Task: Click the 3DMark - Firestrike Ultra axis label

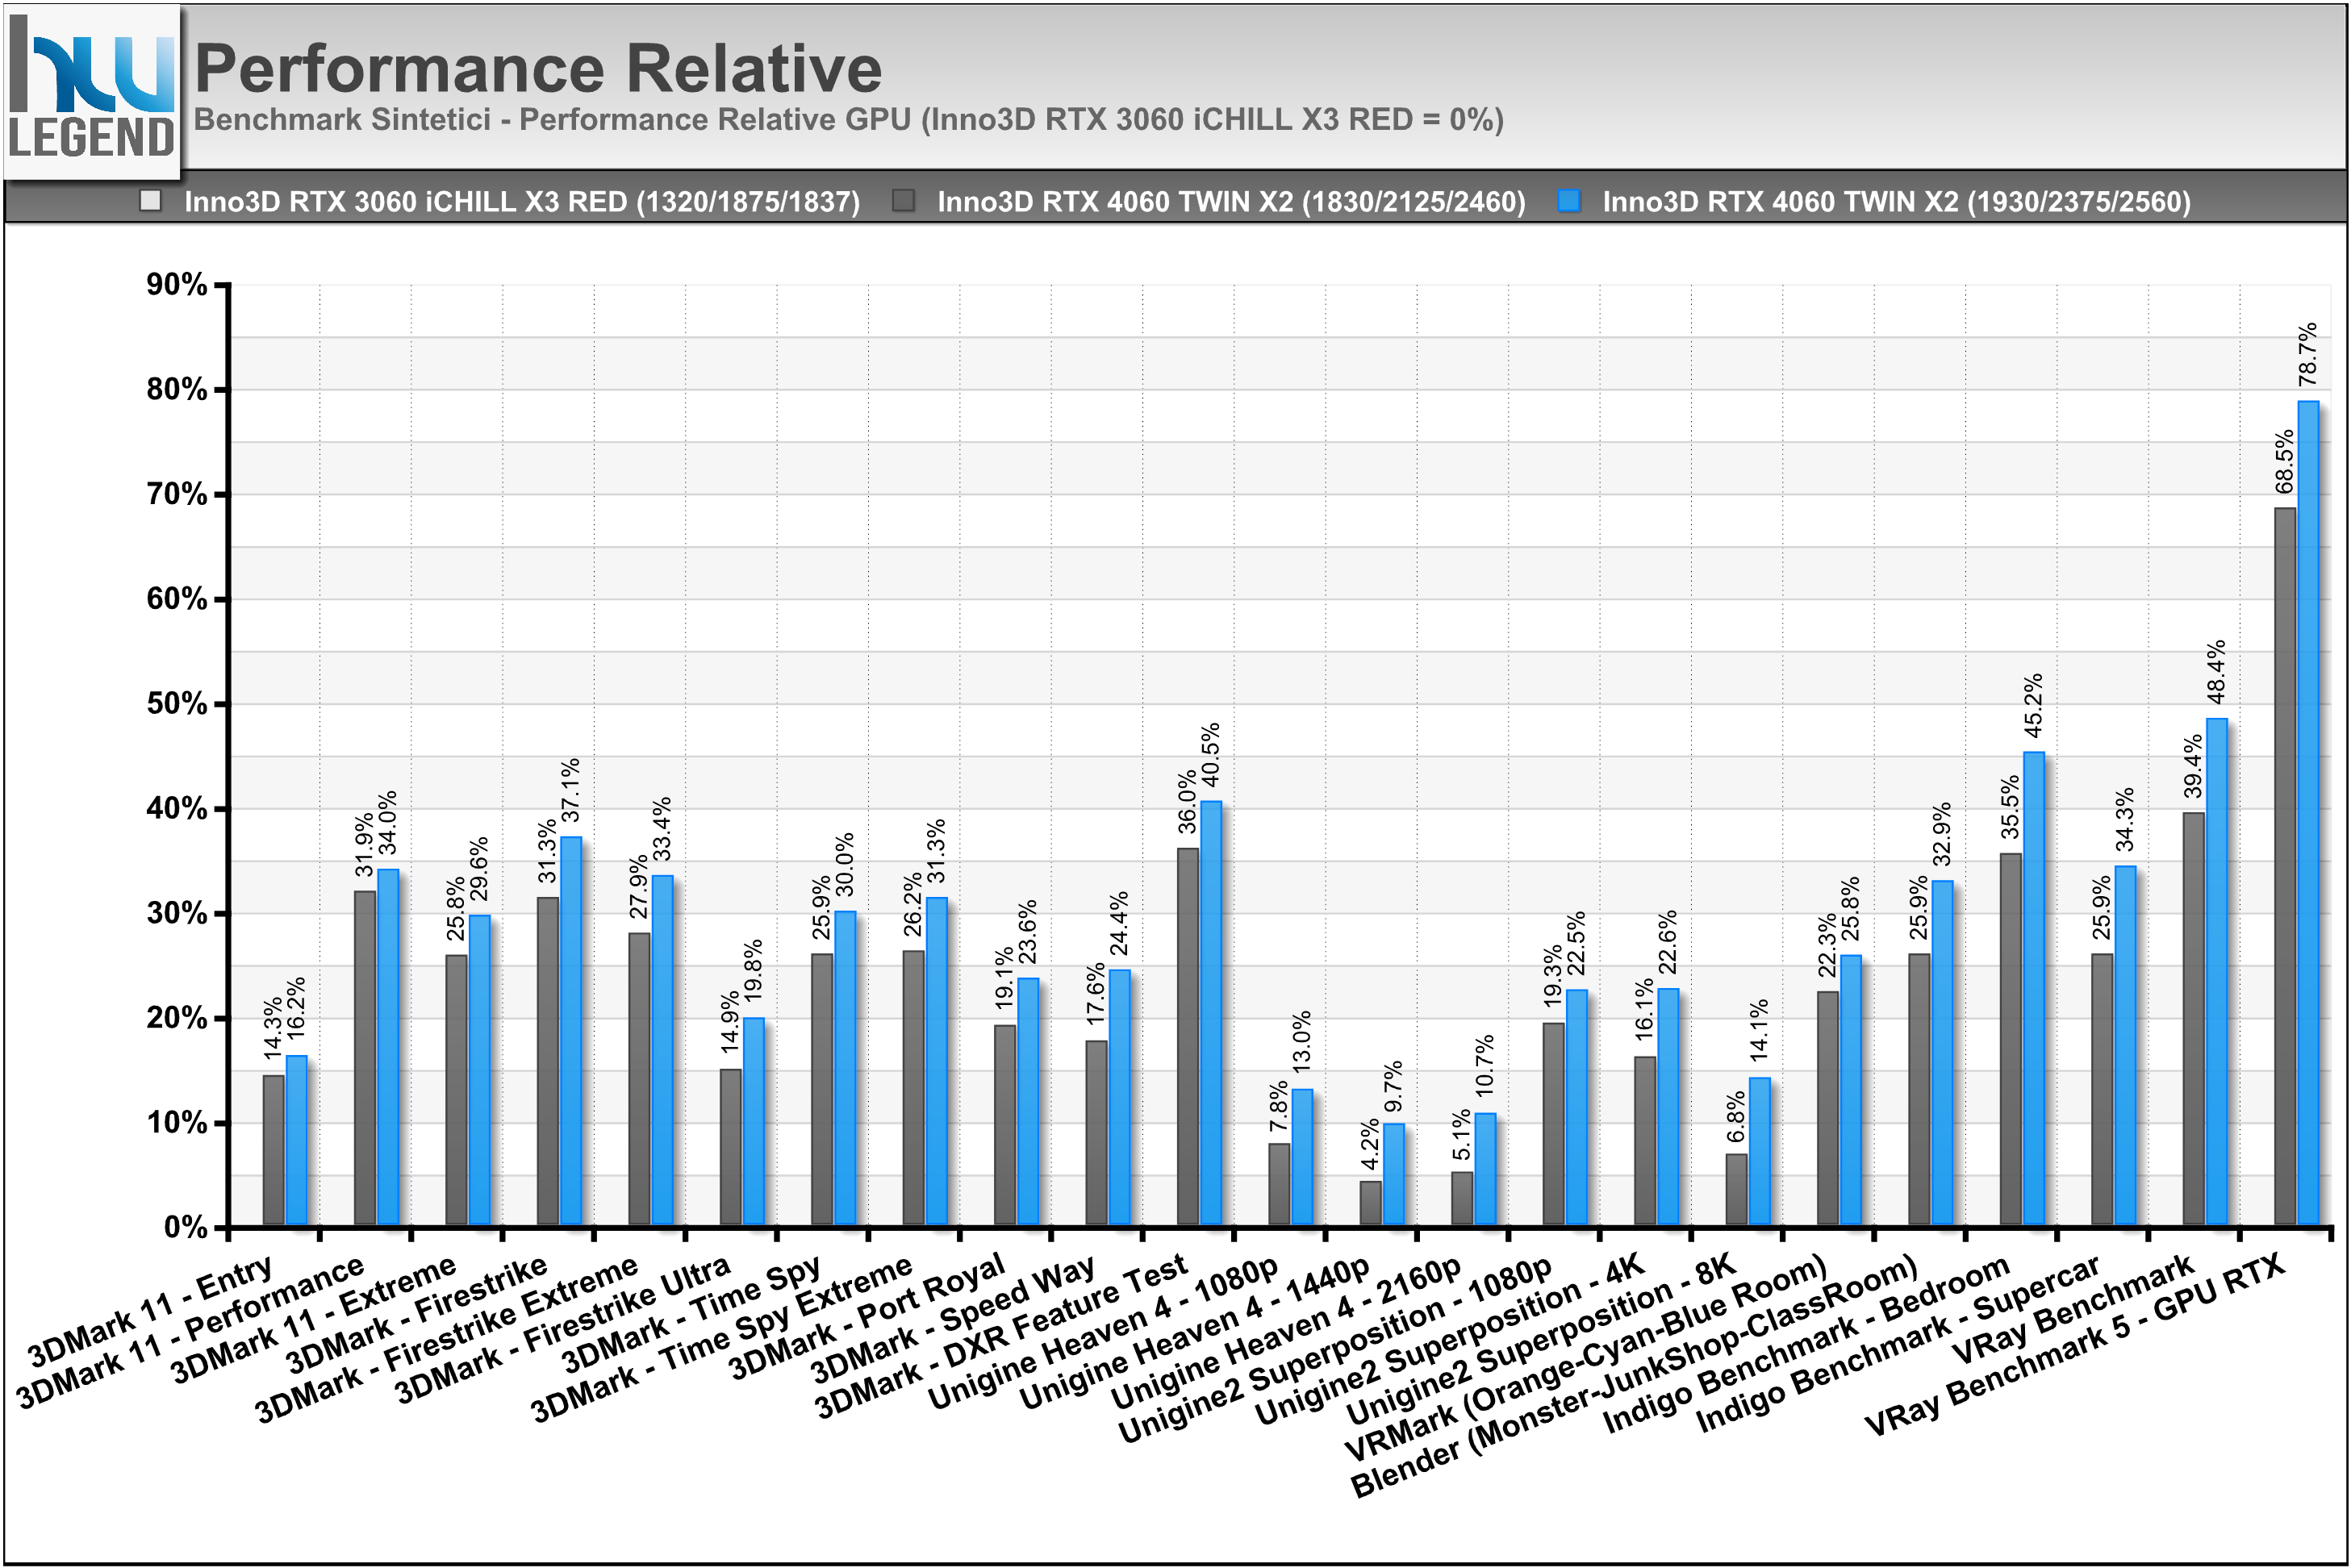Action: (563, 1329)
